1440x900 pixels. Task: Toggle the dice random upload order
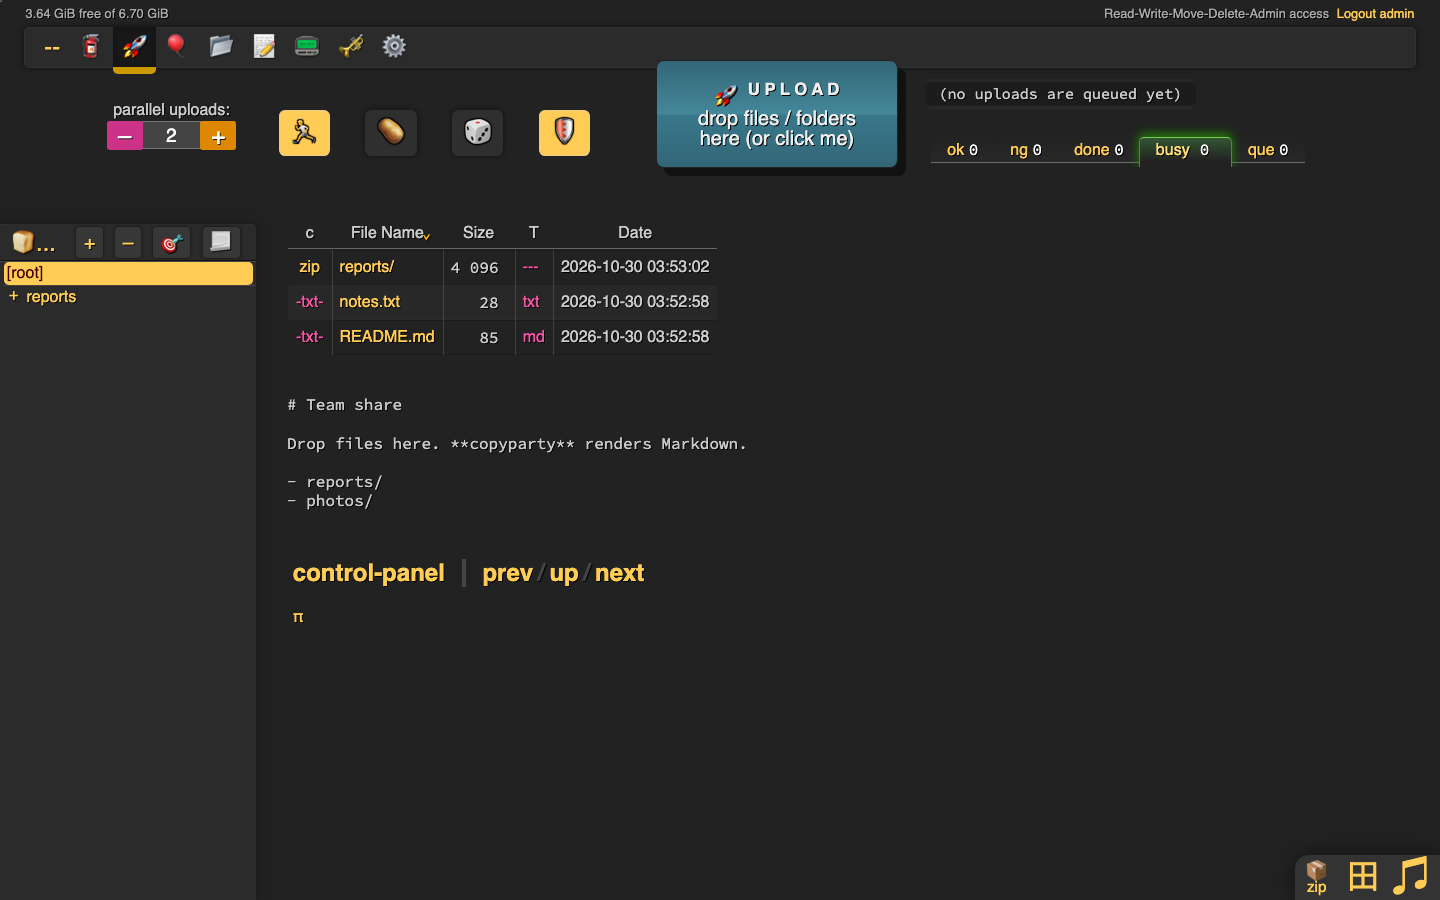pos(478,133)
